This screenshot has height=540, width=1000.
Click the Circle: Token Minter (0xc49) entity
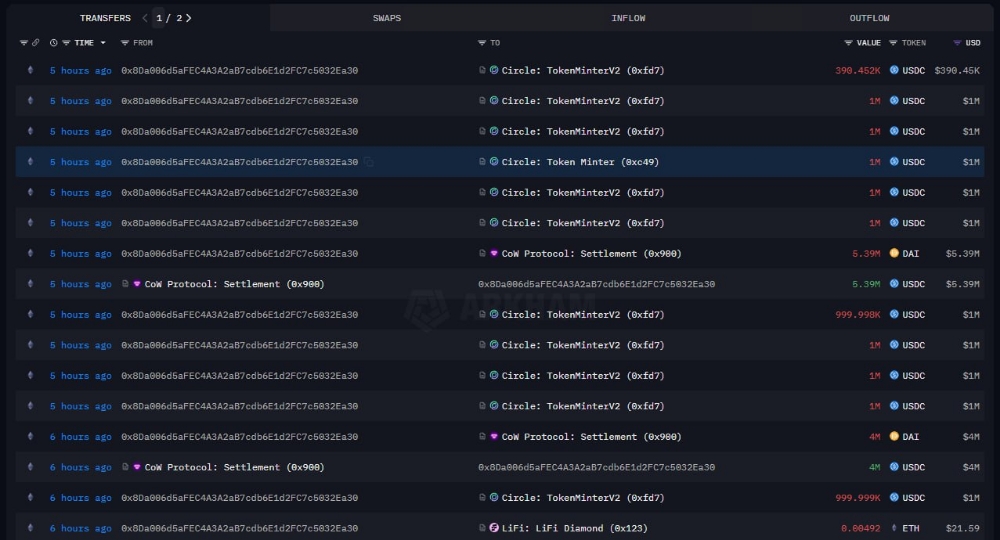pos(580,162)
